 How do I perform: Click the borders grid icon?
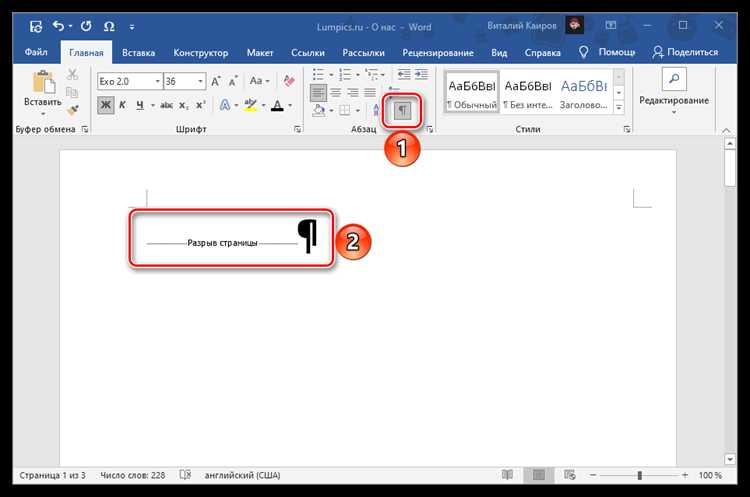pyautogui.click(x=344, y=110)
